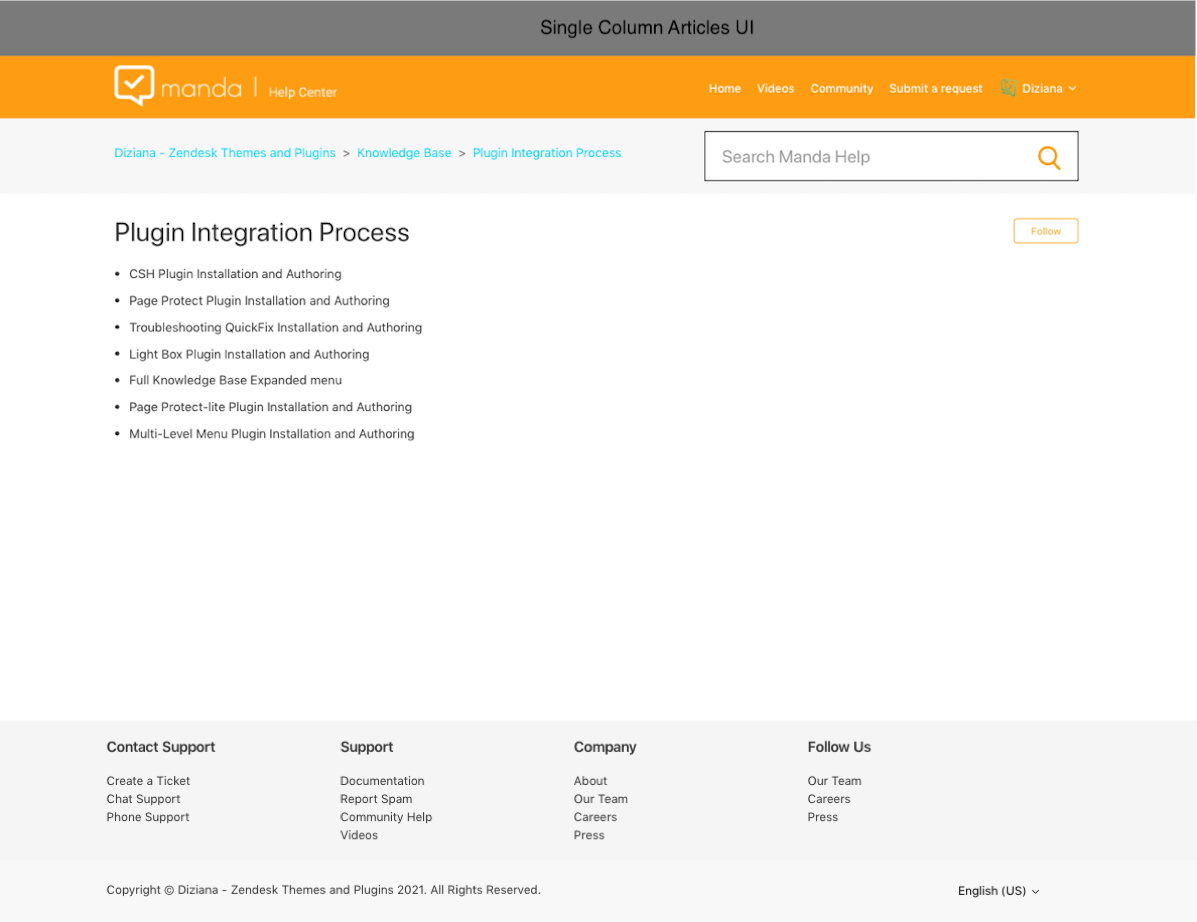Open Multi-Level Menu Plugin Installation and Authoring

click(x=271, y=434)
